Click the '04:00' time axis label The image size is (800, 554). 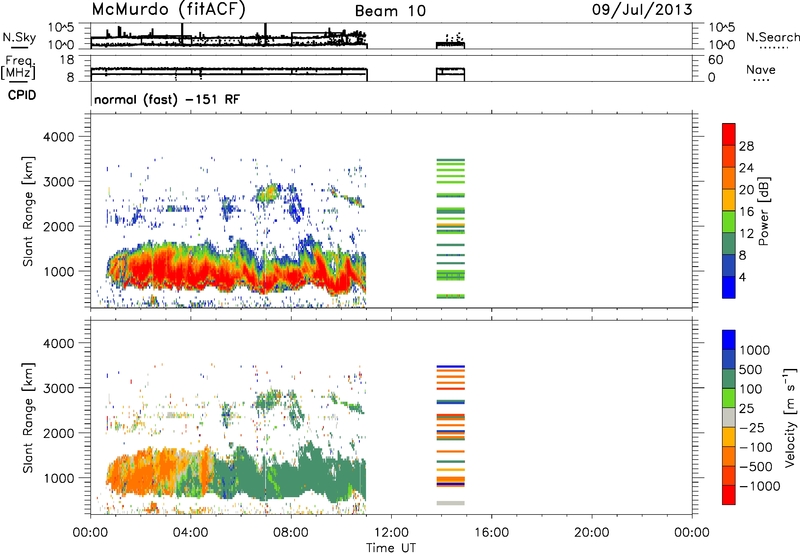pos(191,533)
